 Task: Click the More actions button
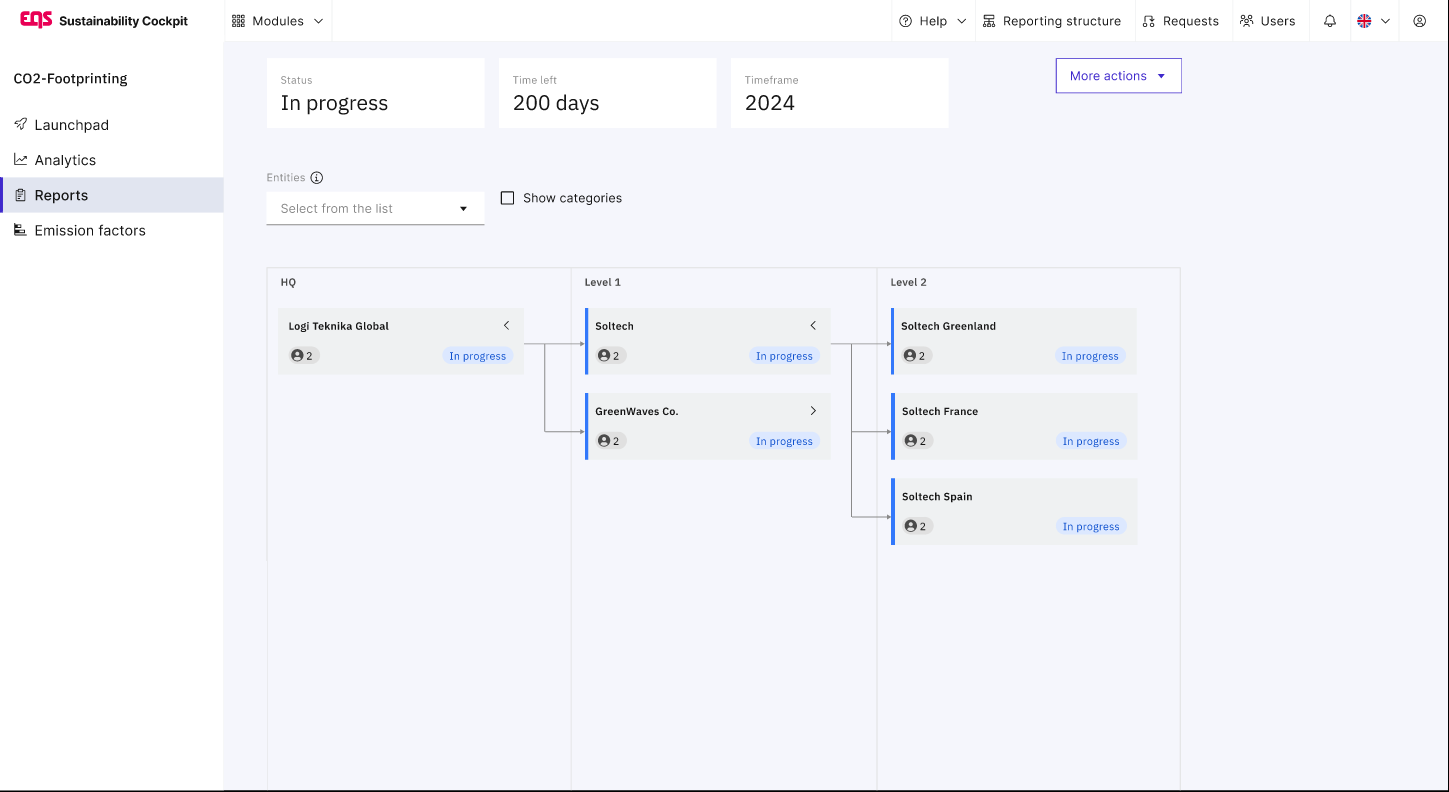[x=1118, y=76]
